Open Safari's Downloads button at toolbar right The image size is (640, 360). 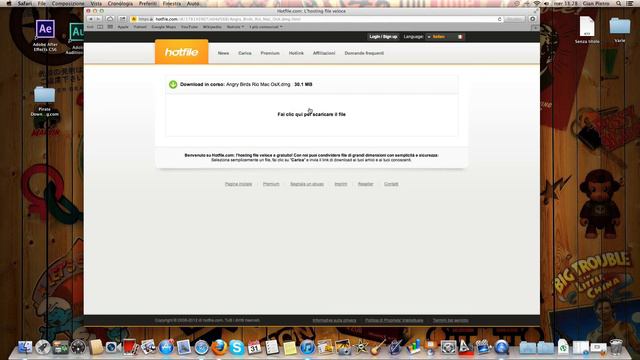click(x=532, y=19)
